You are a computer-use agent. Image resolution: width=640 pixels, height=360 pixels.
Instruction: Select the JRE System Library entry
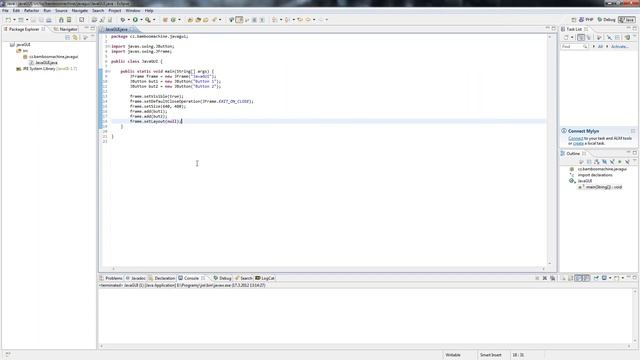click(47, 69)
